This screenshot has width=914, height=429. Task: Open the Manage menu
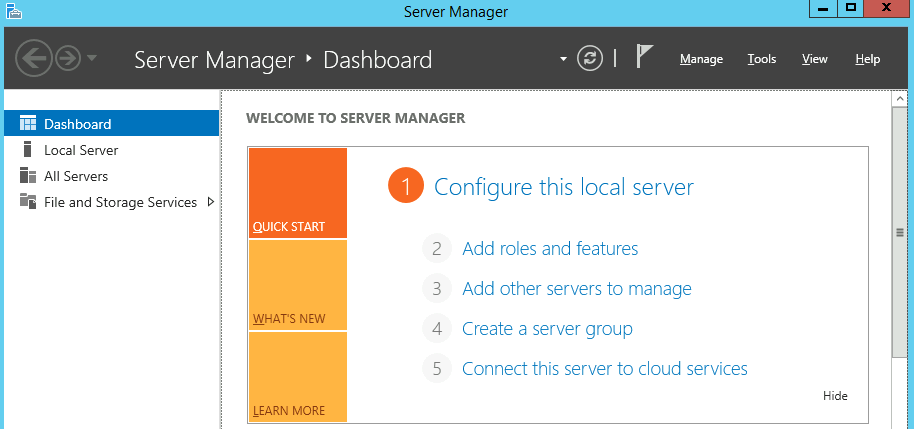[701, 59]
